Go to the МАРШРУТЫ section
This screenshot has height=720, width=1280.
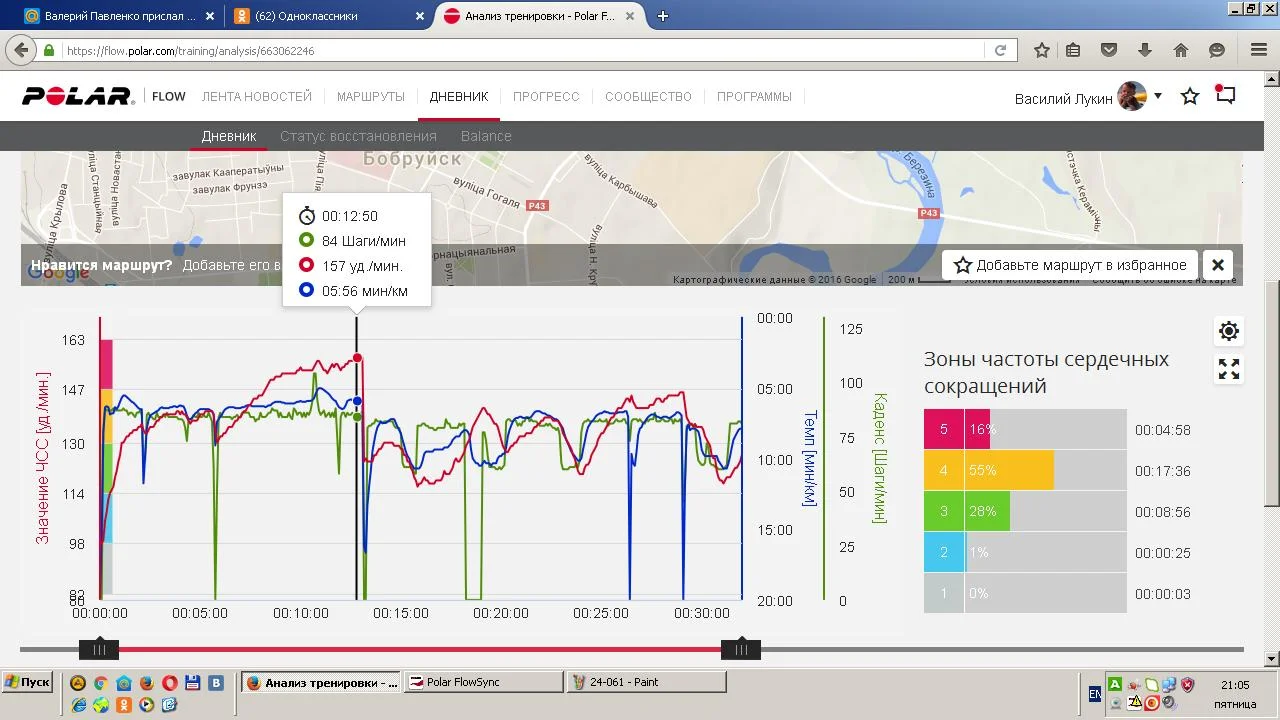371,97
